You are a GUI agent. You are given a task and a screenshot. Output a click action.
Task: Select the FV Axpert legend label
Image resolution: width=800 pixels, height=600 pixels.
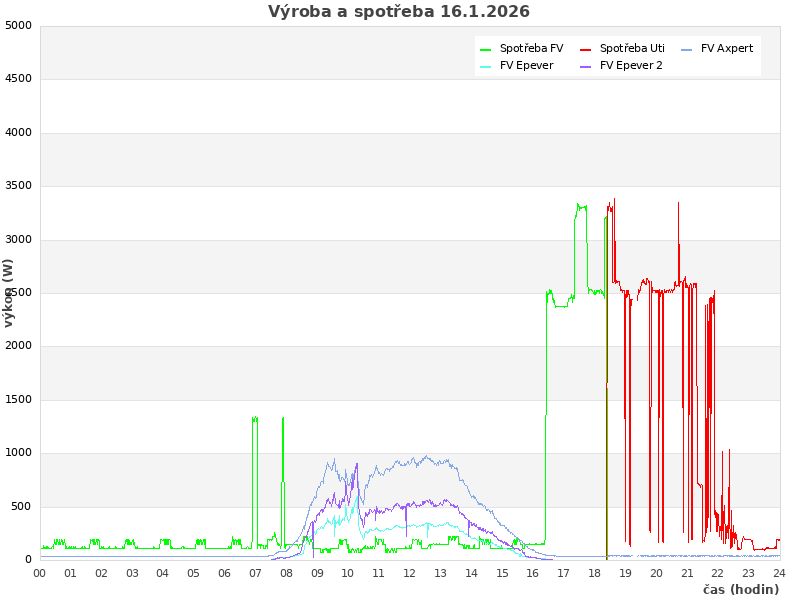727,49
